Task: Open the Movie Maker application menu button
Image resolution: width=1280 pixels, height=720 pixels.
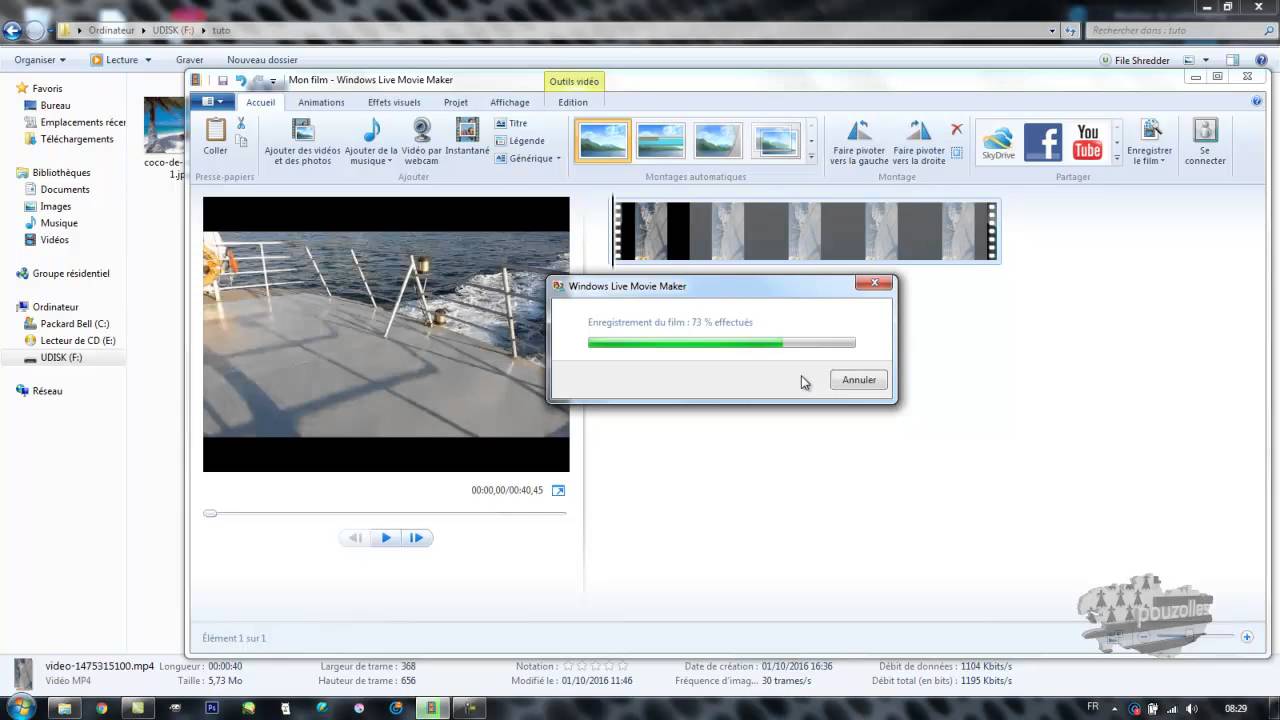Action: coord(213,101)
